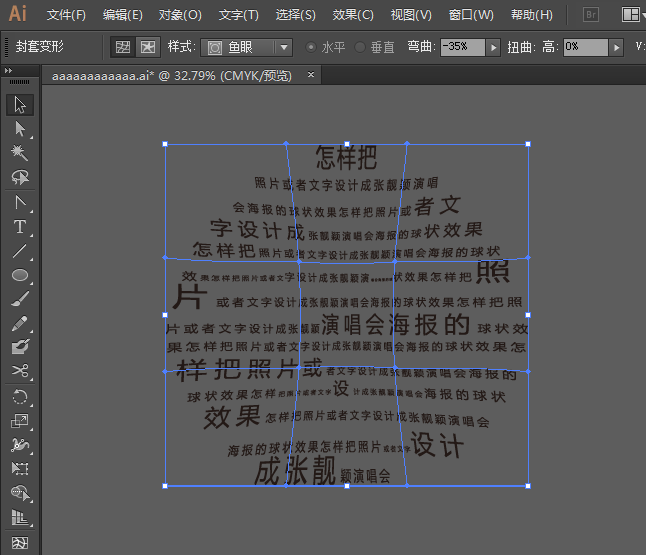The height and width of the screenshot is (555, 646).
Task: Open the 编辑(E) menu
Action: (x=122, y=15)
